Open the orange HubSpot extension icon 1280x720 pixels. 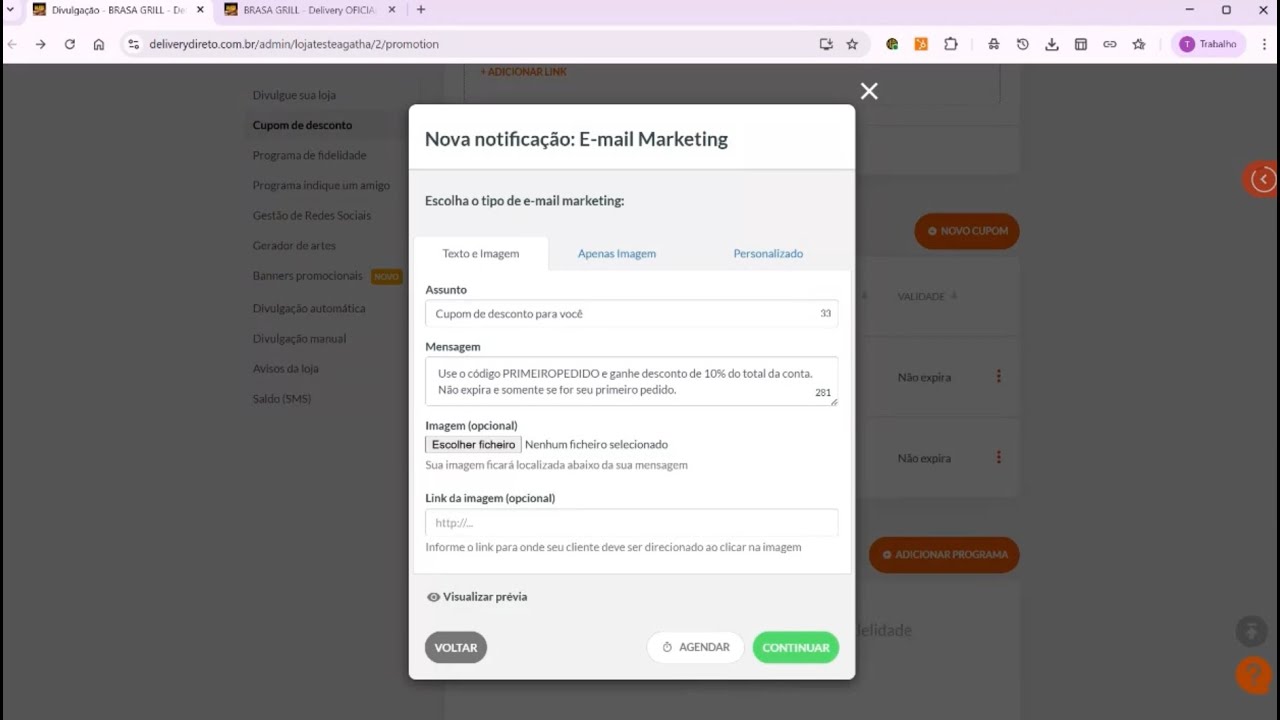tap(921, 44)
